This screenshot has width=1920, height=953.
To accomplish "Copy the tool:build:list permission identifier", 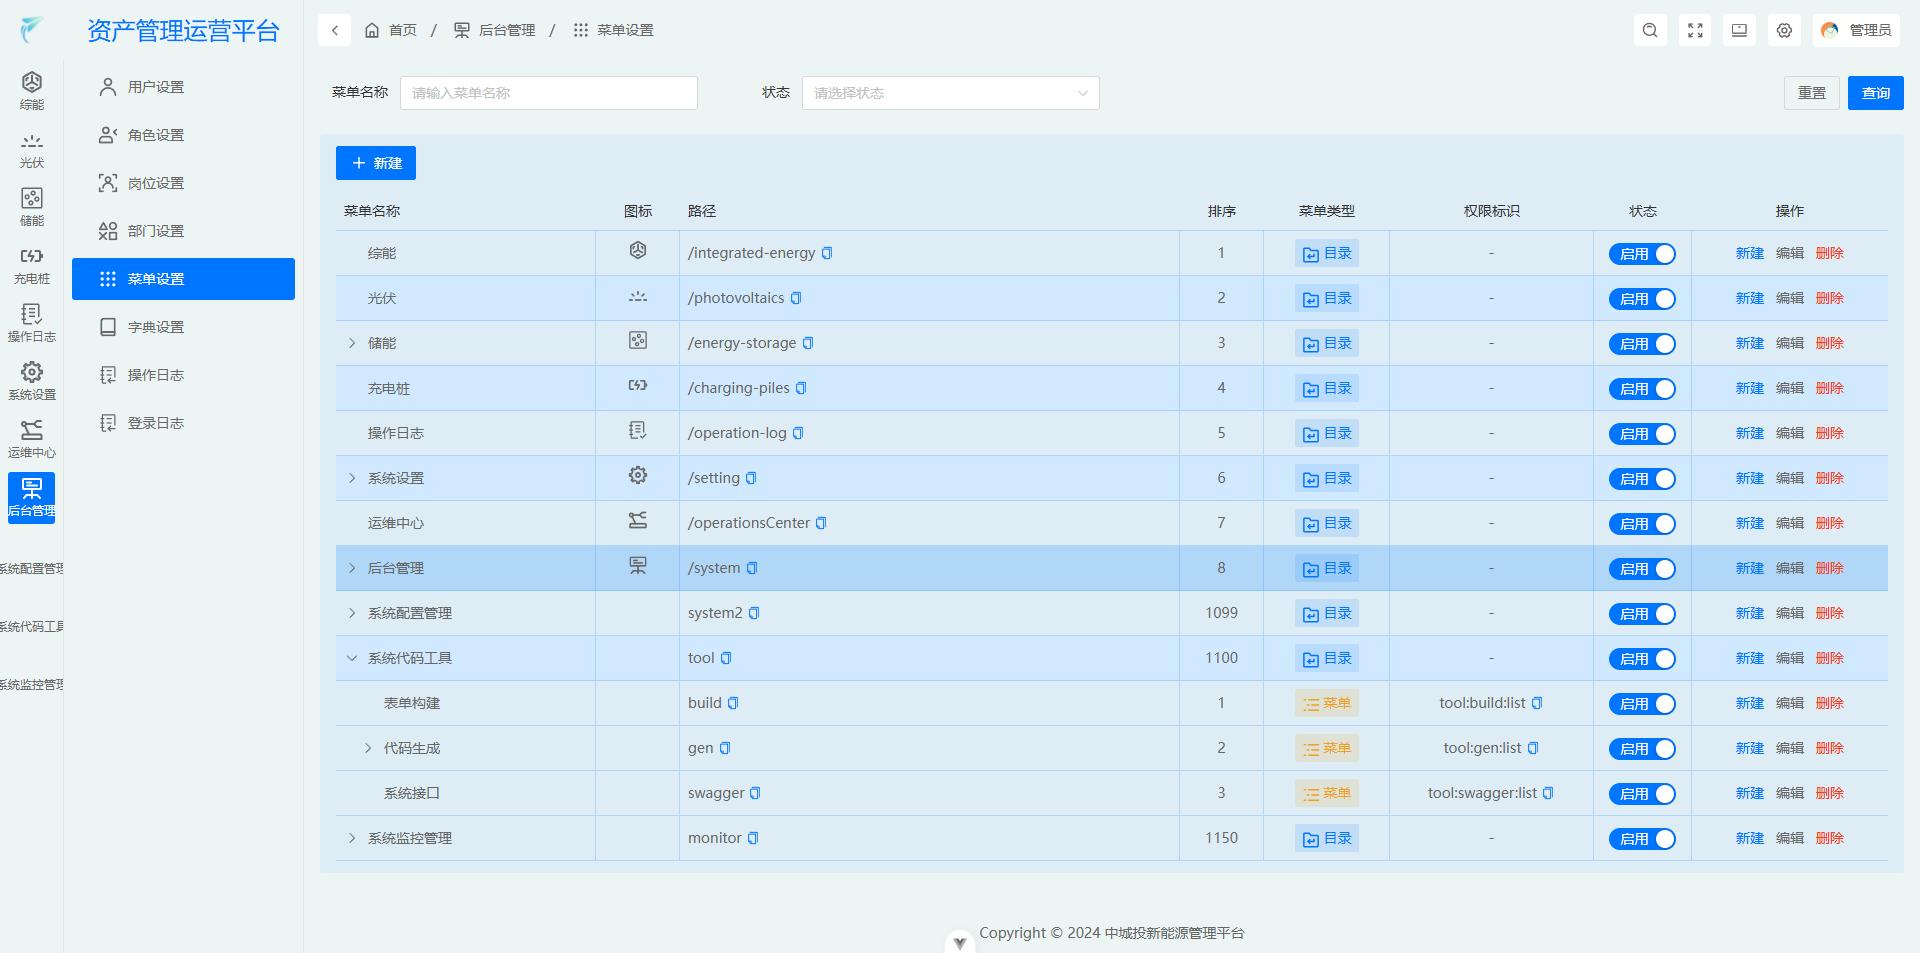I will click(1537, 703).
